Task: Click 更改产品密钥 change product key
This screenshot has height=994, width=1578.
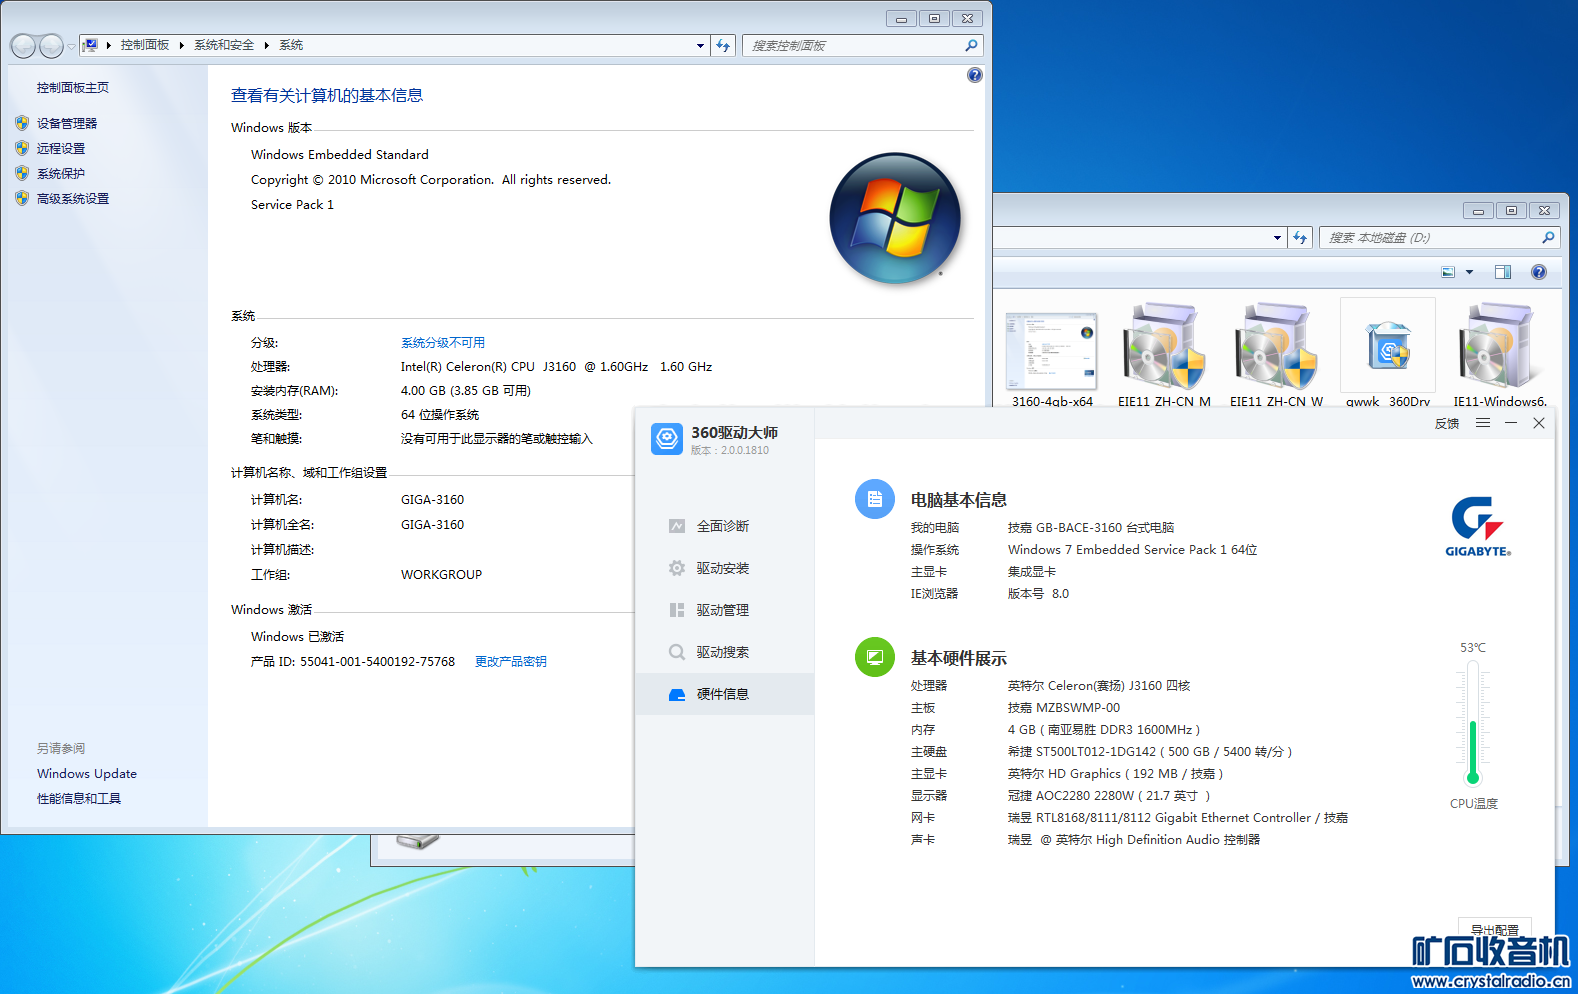Action: point(510,661)
